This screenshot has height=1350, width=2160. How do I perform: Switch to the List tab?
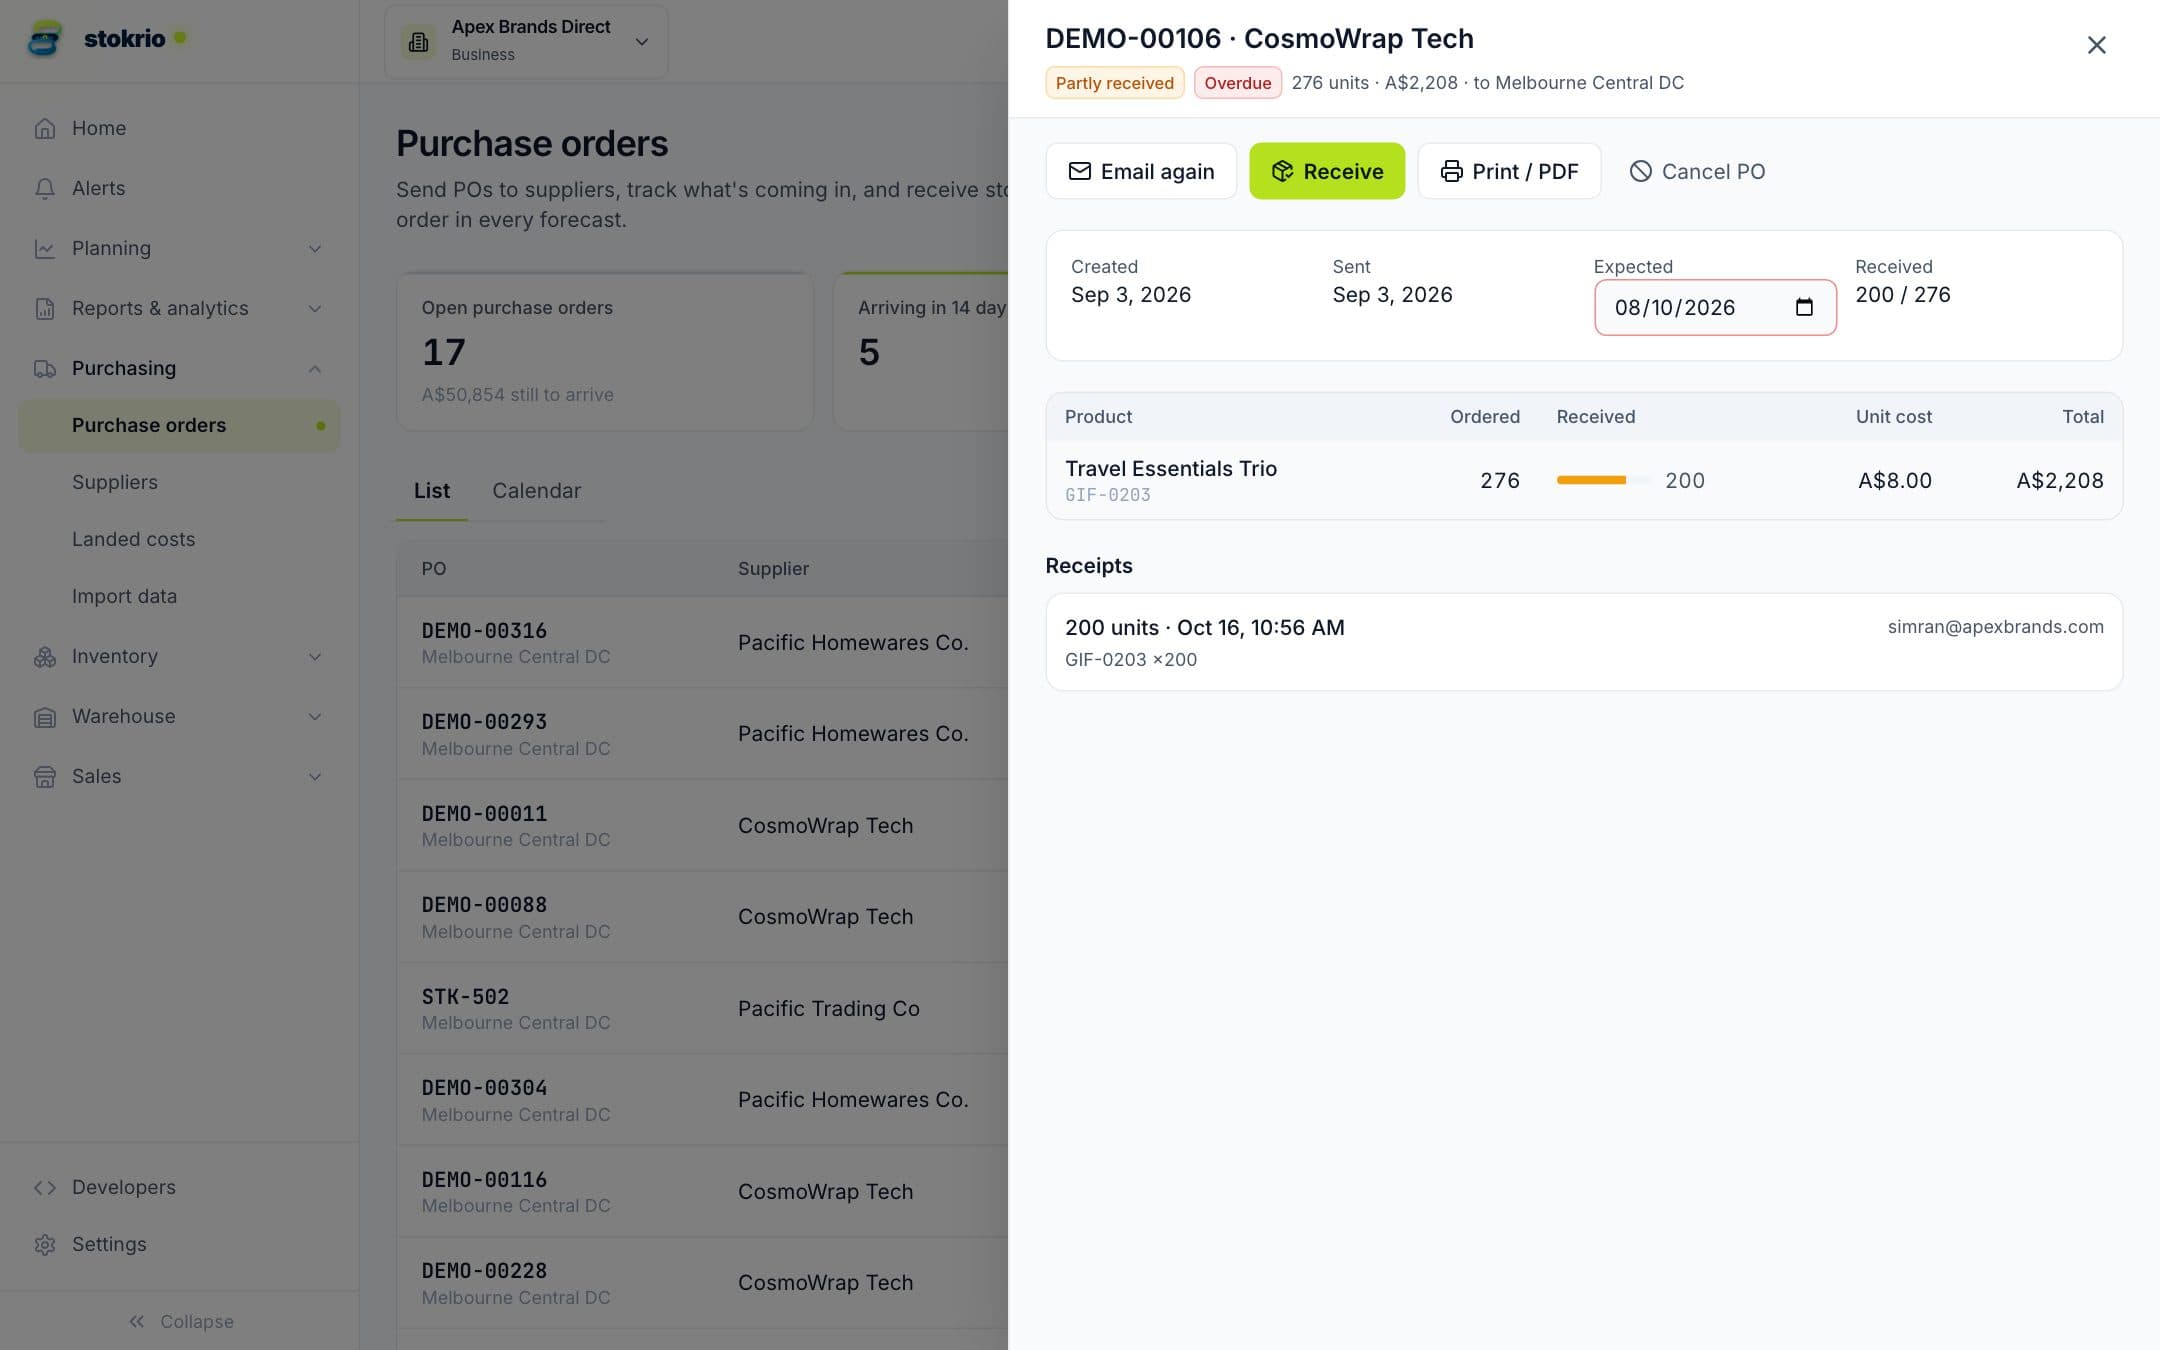tap(432, 491)
